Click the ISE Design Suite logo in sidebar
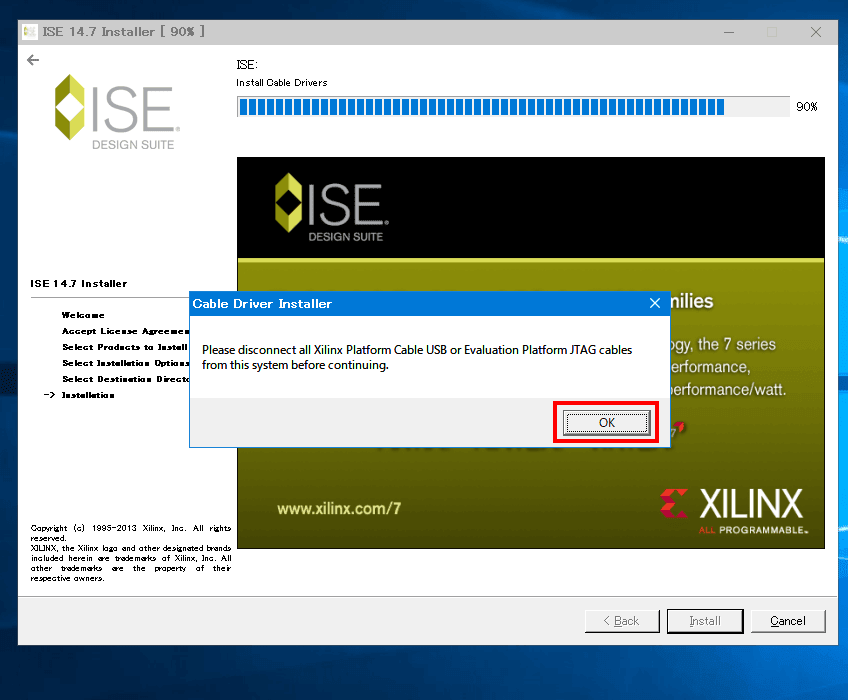 click(117, 112)
